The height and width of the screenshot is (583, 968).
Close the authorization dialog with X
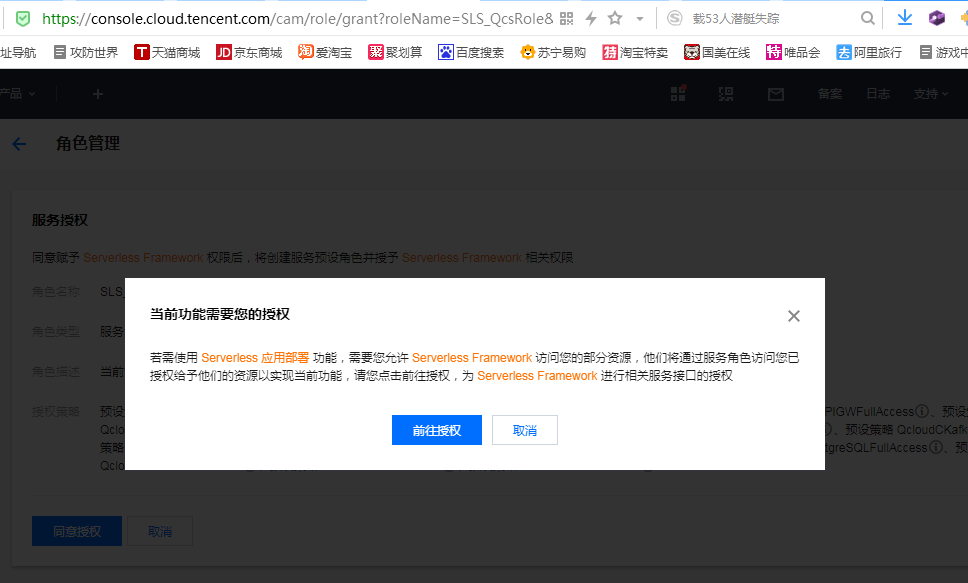(794, 316)
